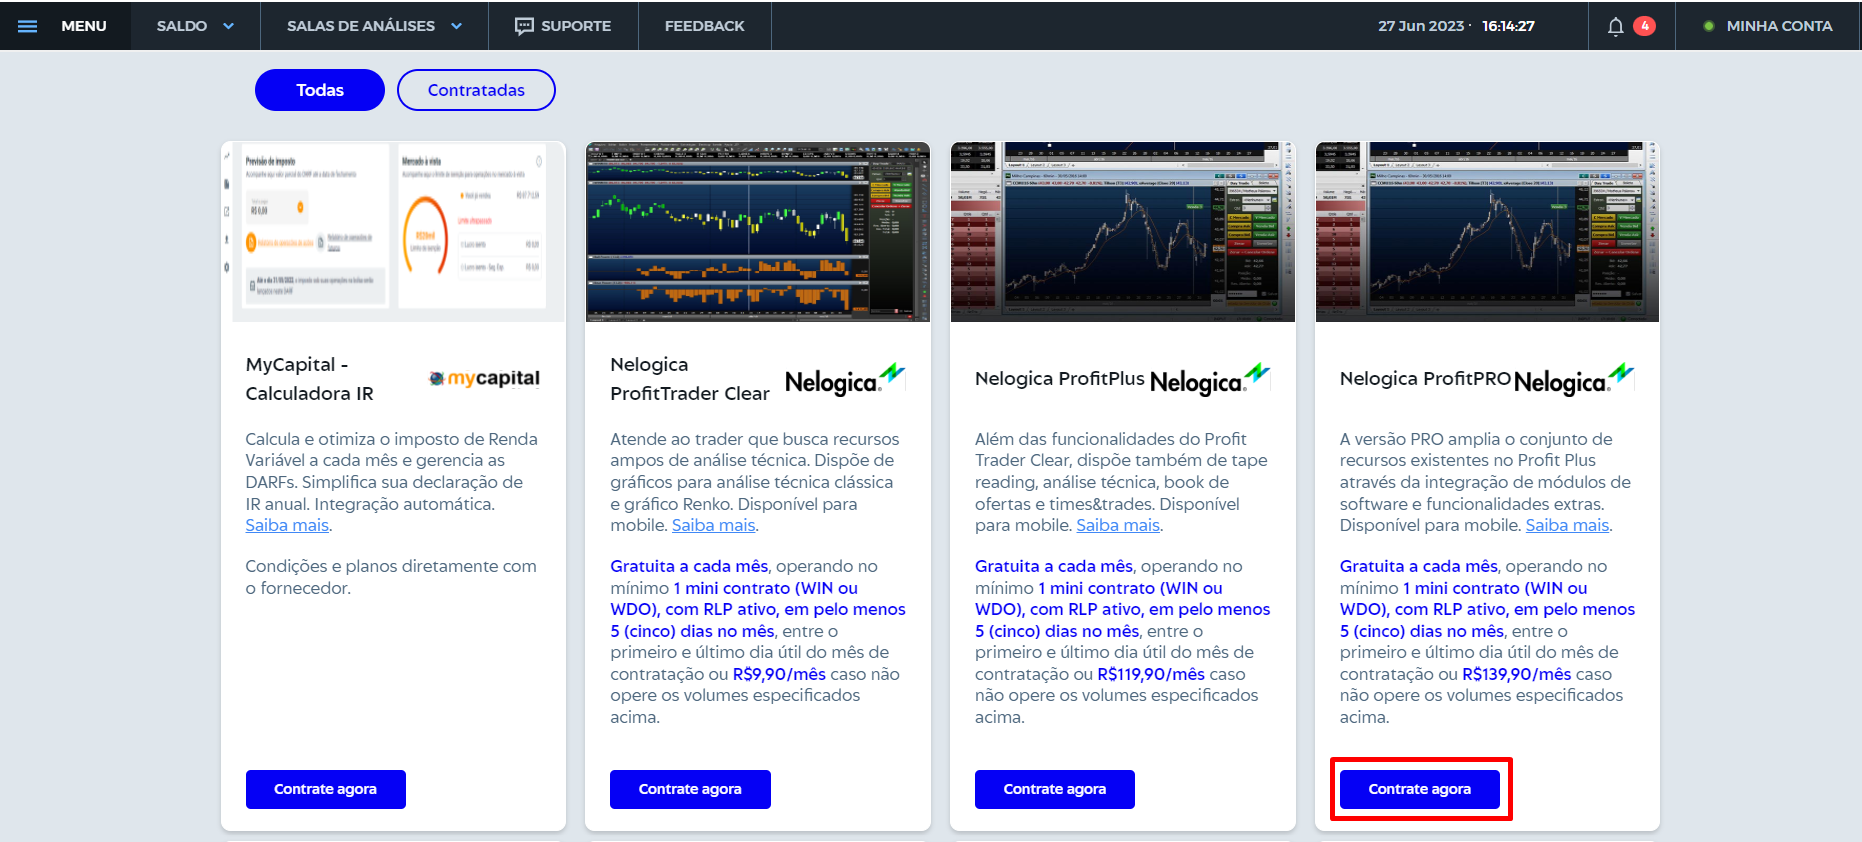Click Contrate agora for MyCapital Calculadora IR
The width and height of the screenshot is (1862, 842).
pos(326,789)
